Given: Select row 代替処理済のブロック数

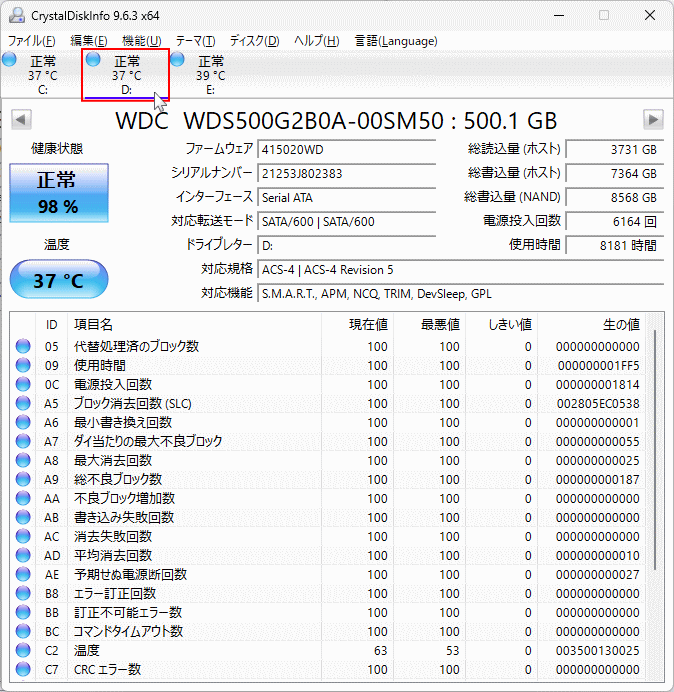Looking at the screenshot, I should pos(328,346).
